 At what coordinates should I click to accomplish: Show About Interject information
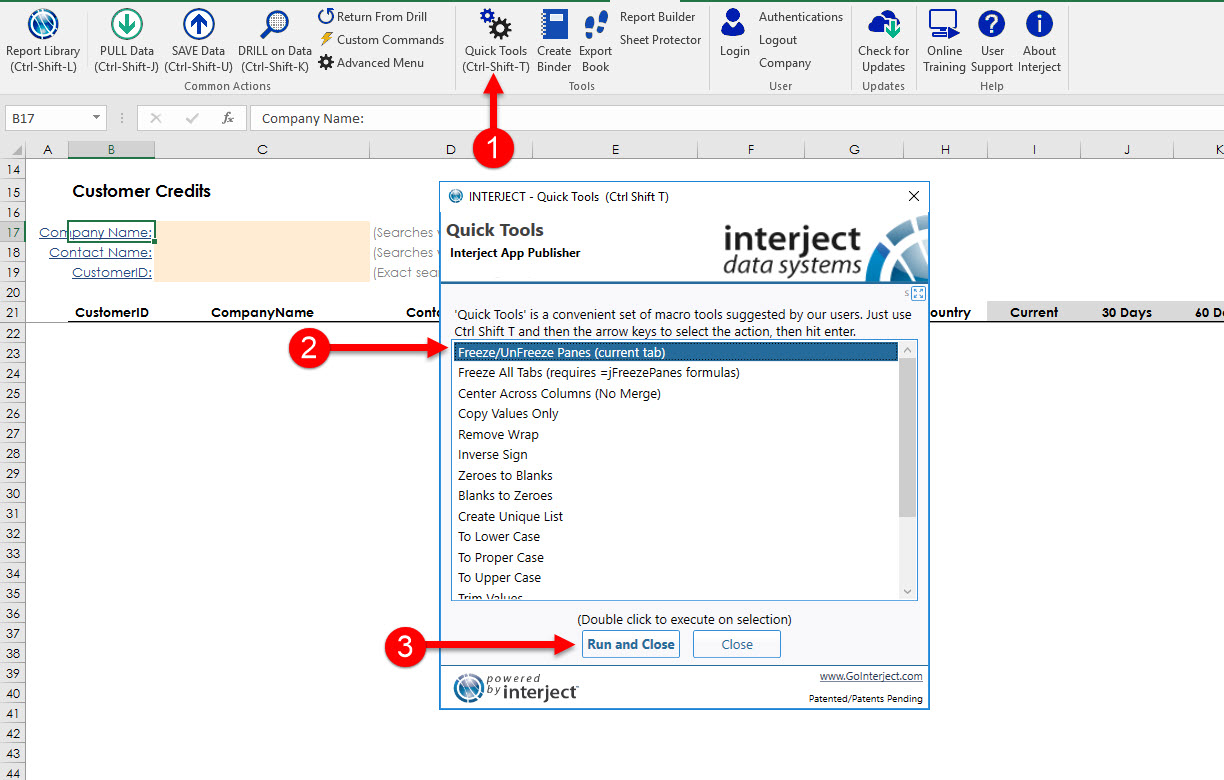click(1039, 40)
